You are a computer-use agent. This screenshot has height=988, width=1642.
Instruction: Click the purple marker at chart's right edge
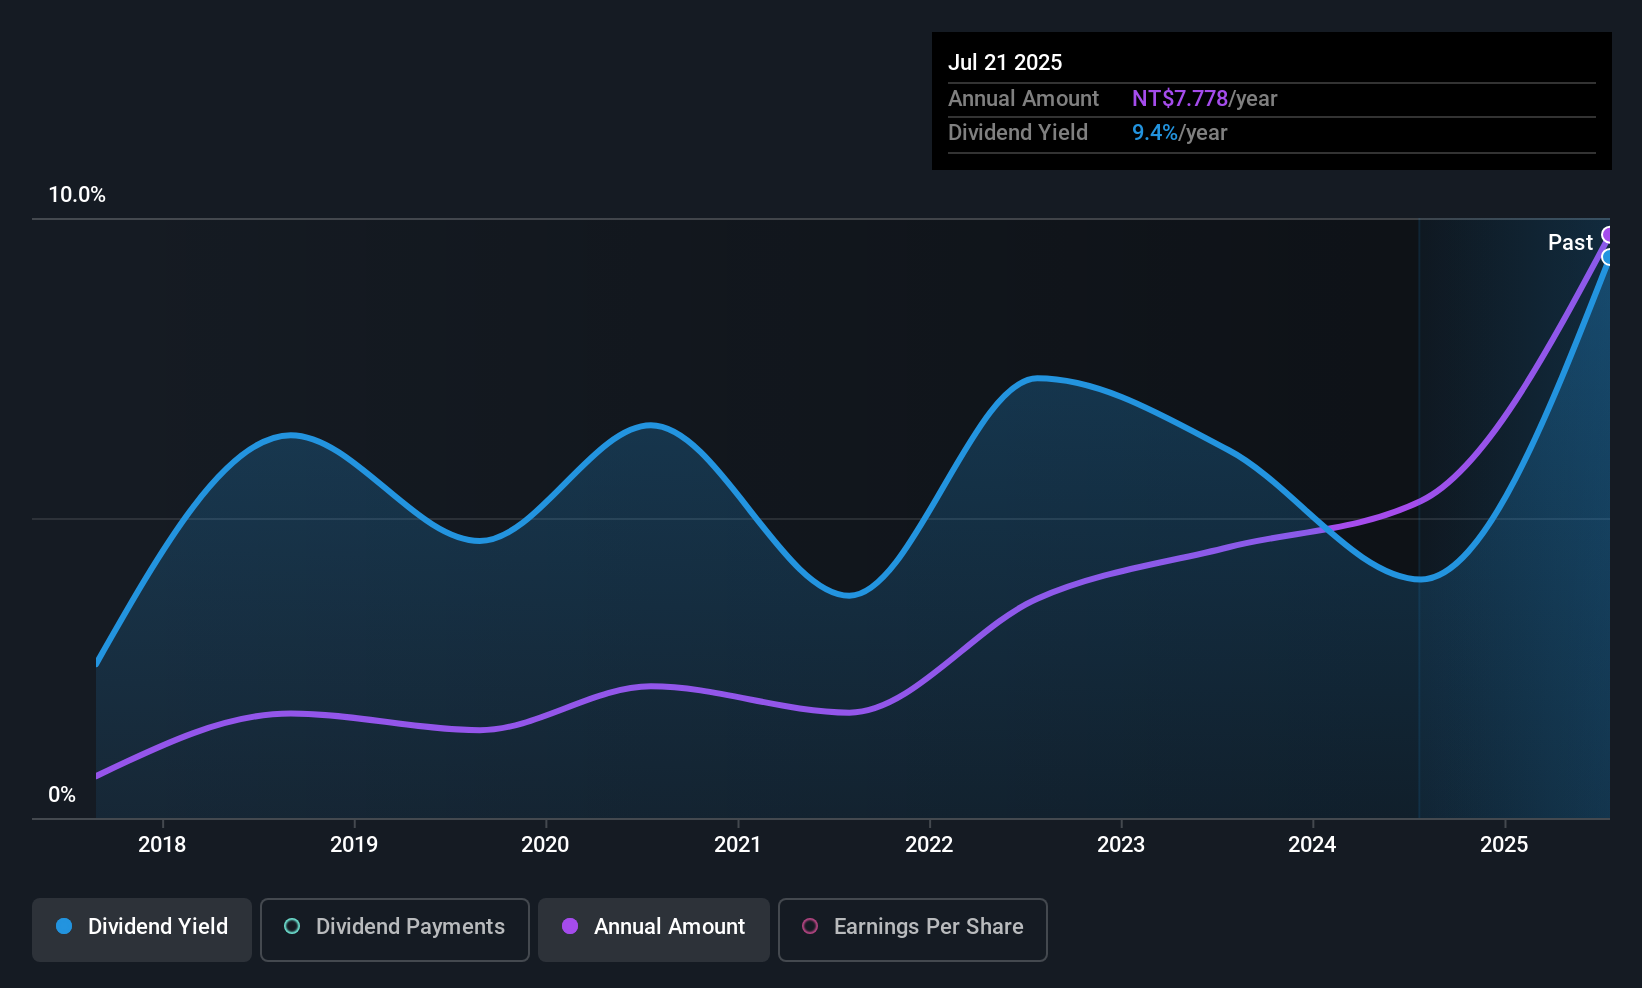pyautogui.click(x=1607, y=234)
